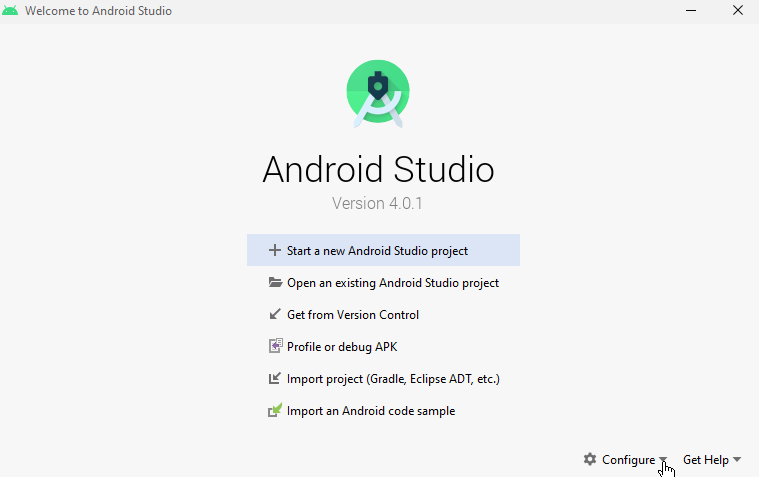Open the Get Help menu label
Screen dimensions: 759x477
[706, 460]
